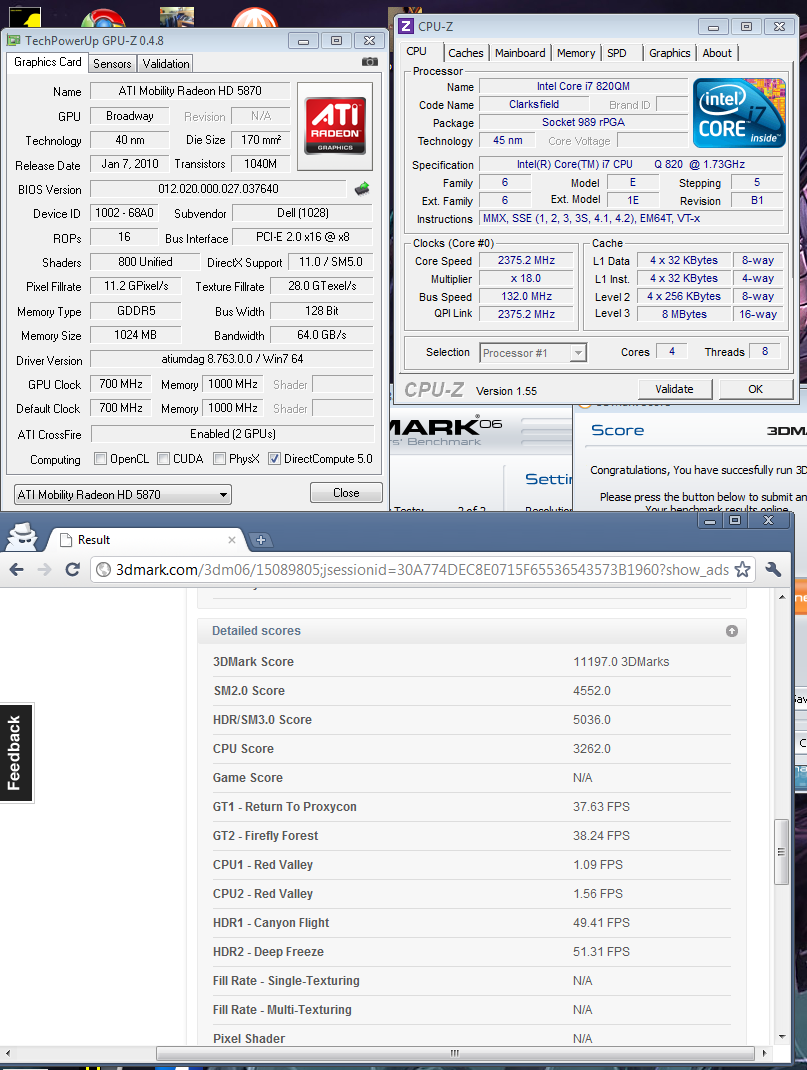Screen dimensions: 807x1070
Task: Click the vertical scrollbar thumb in Chrome
Action: click(x=781, y=852)
